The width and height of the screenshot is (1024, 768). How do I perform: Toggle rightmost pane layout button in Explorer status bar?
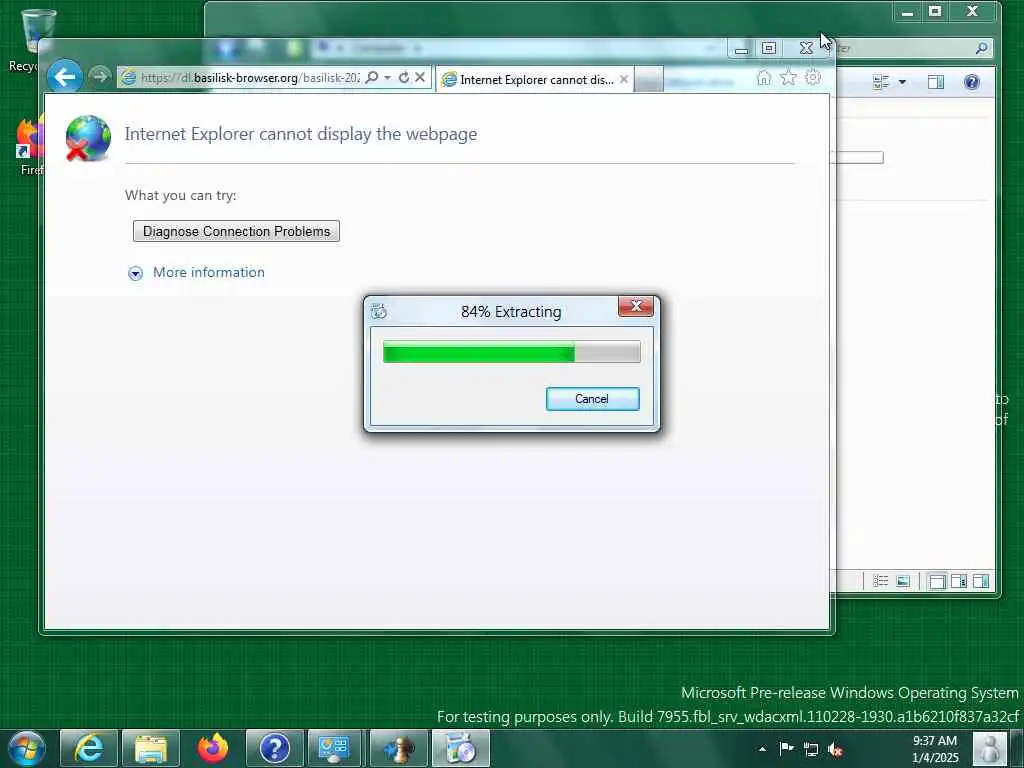981,581
